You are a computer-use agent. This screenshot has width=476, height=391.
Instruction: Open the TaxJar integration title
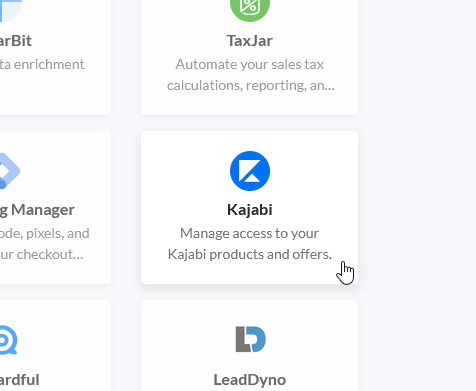(250, 41)
